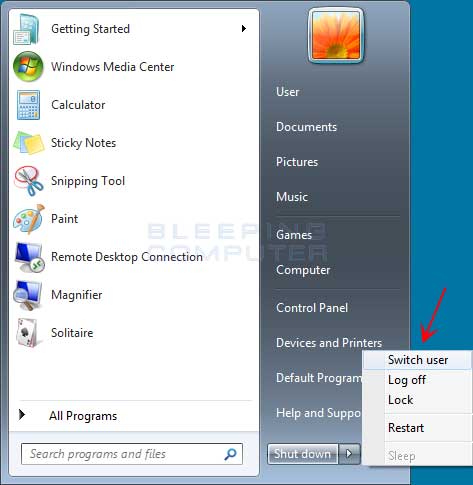Choose Restart in the power menu
The image size is (473, 485).
[406, 428]
